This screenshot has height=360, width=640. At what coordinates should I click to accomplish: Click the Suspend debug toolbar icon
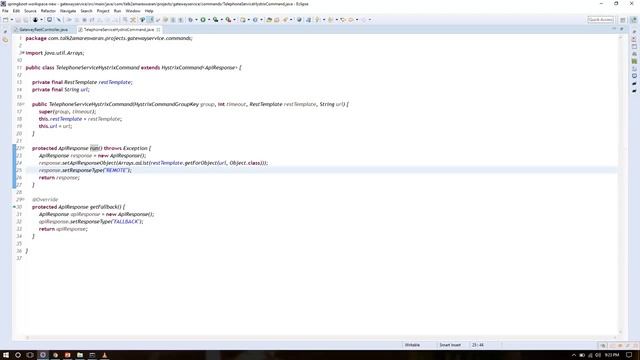point(77,20)
